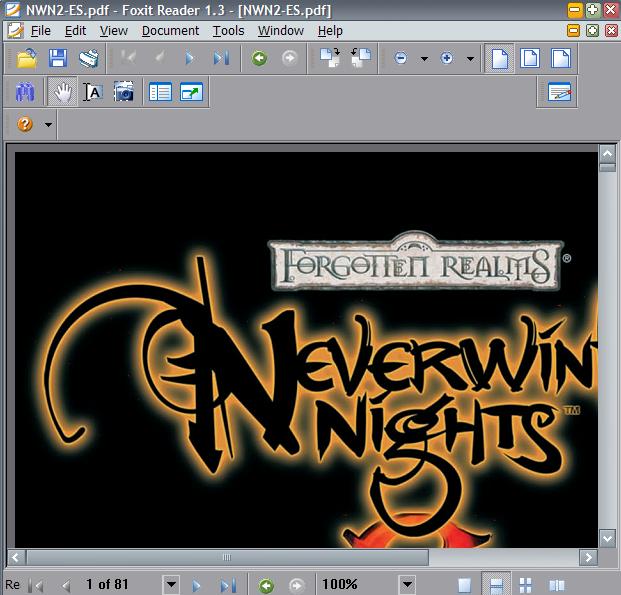Screen dimensions: 621x595
Task: Click horizontal scrollbar left arrow
Action: [x=16, y=557]
